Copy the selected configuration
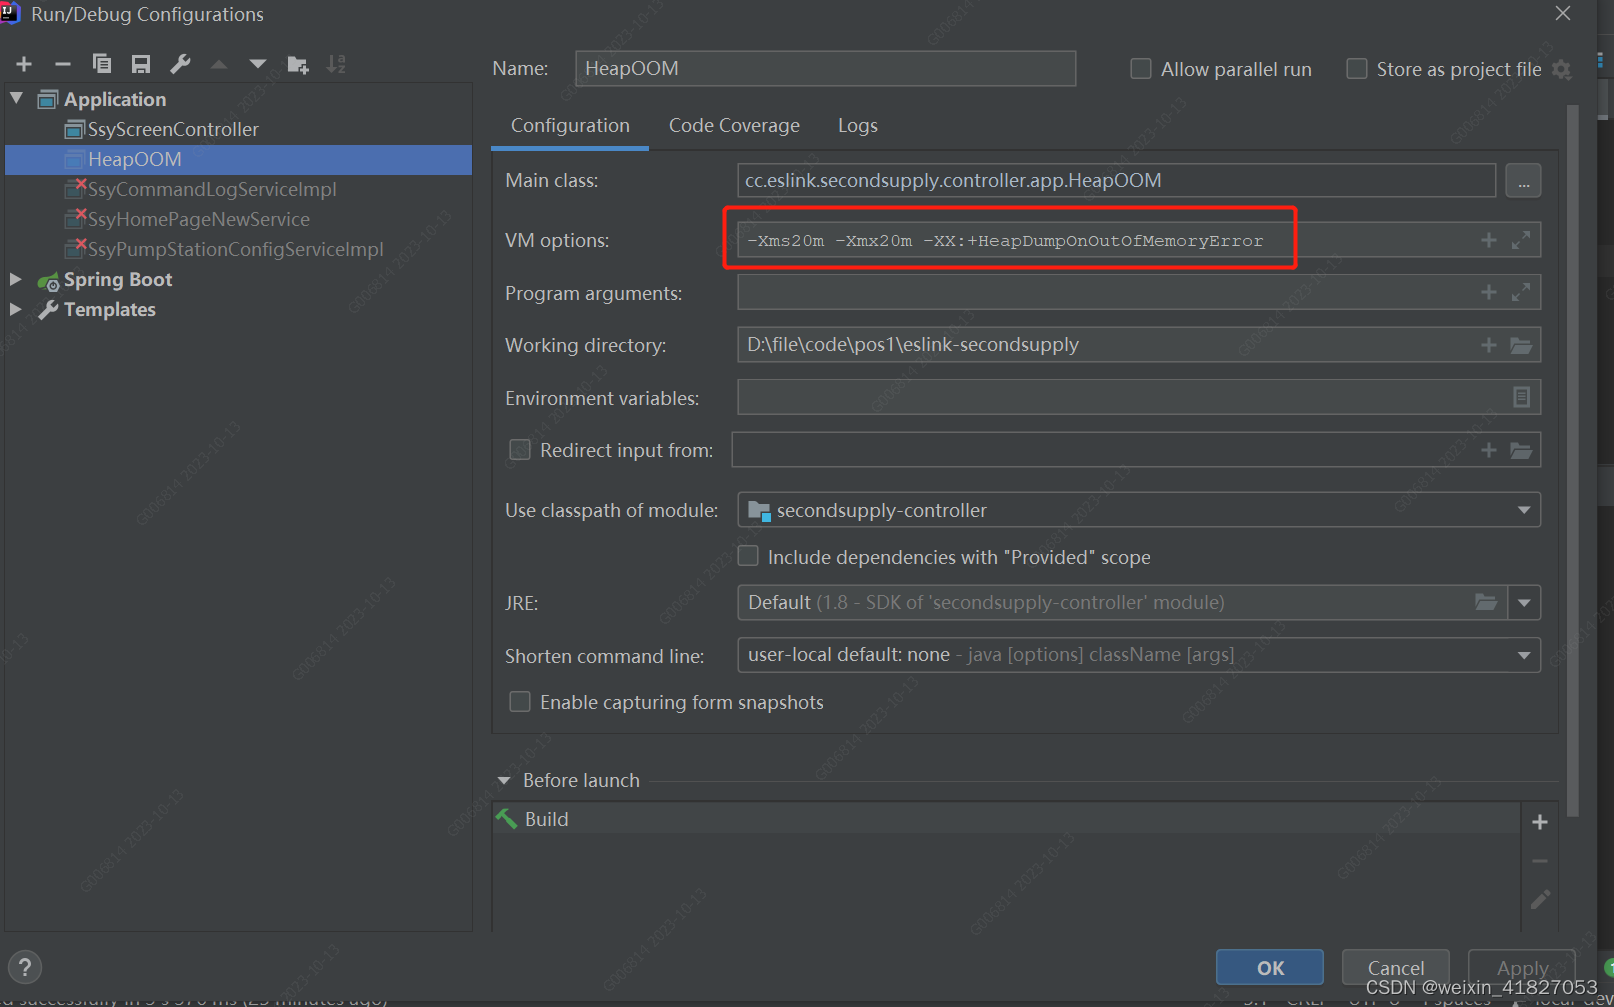The height and width of the screenshot is (1007, 1614). tap(101, 64)
